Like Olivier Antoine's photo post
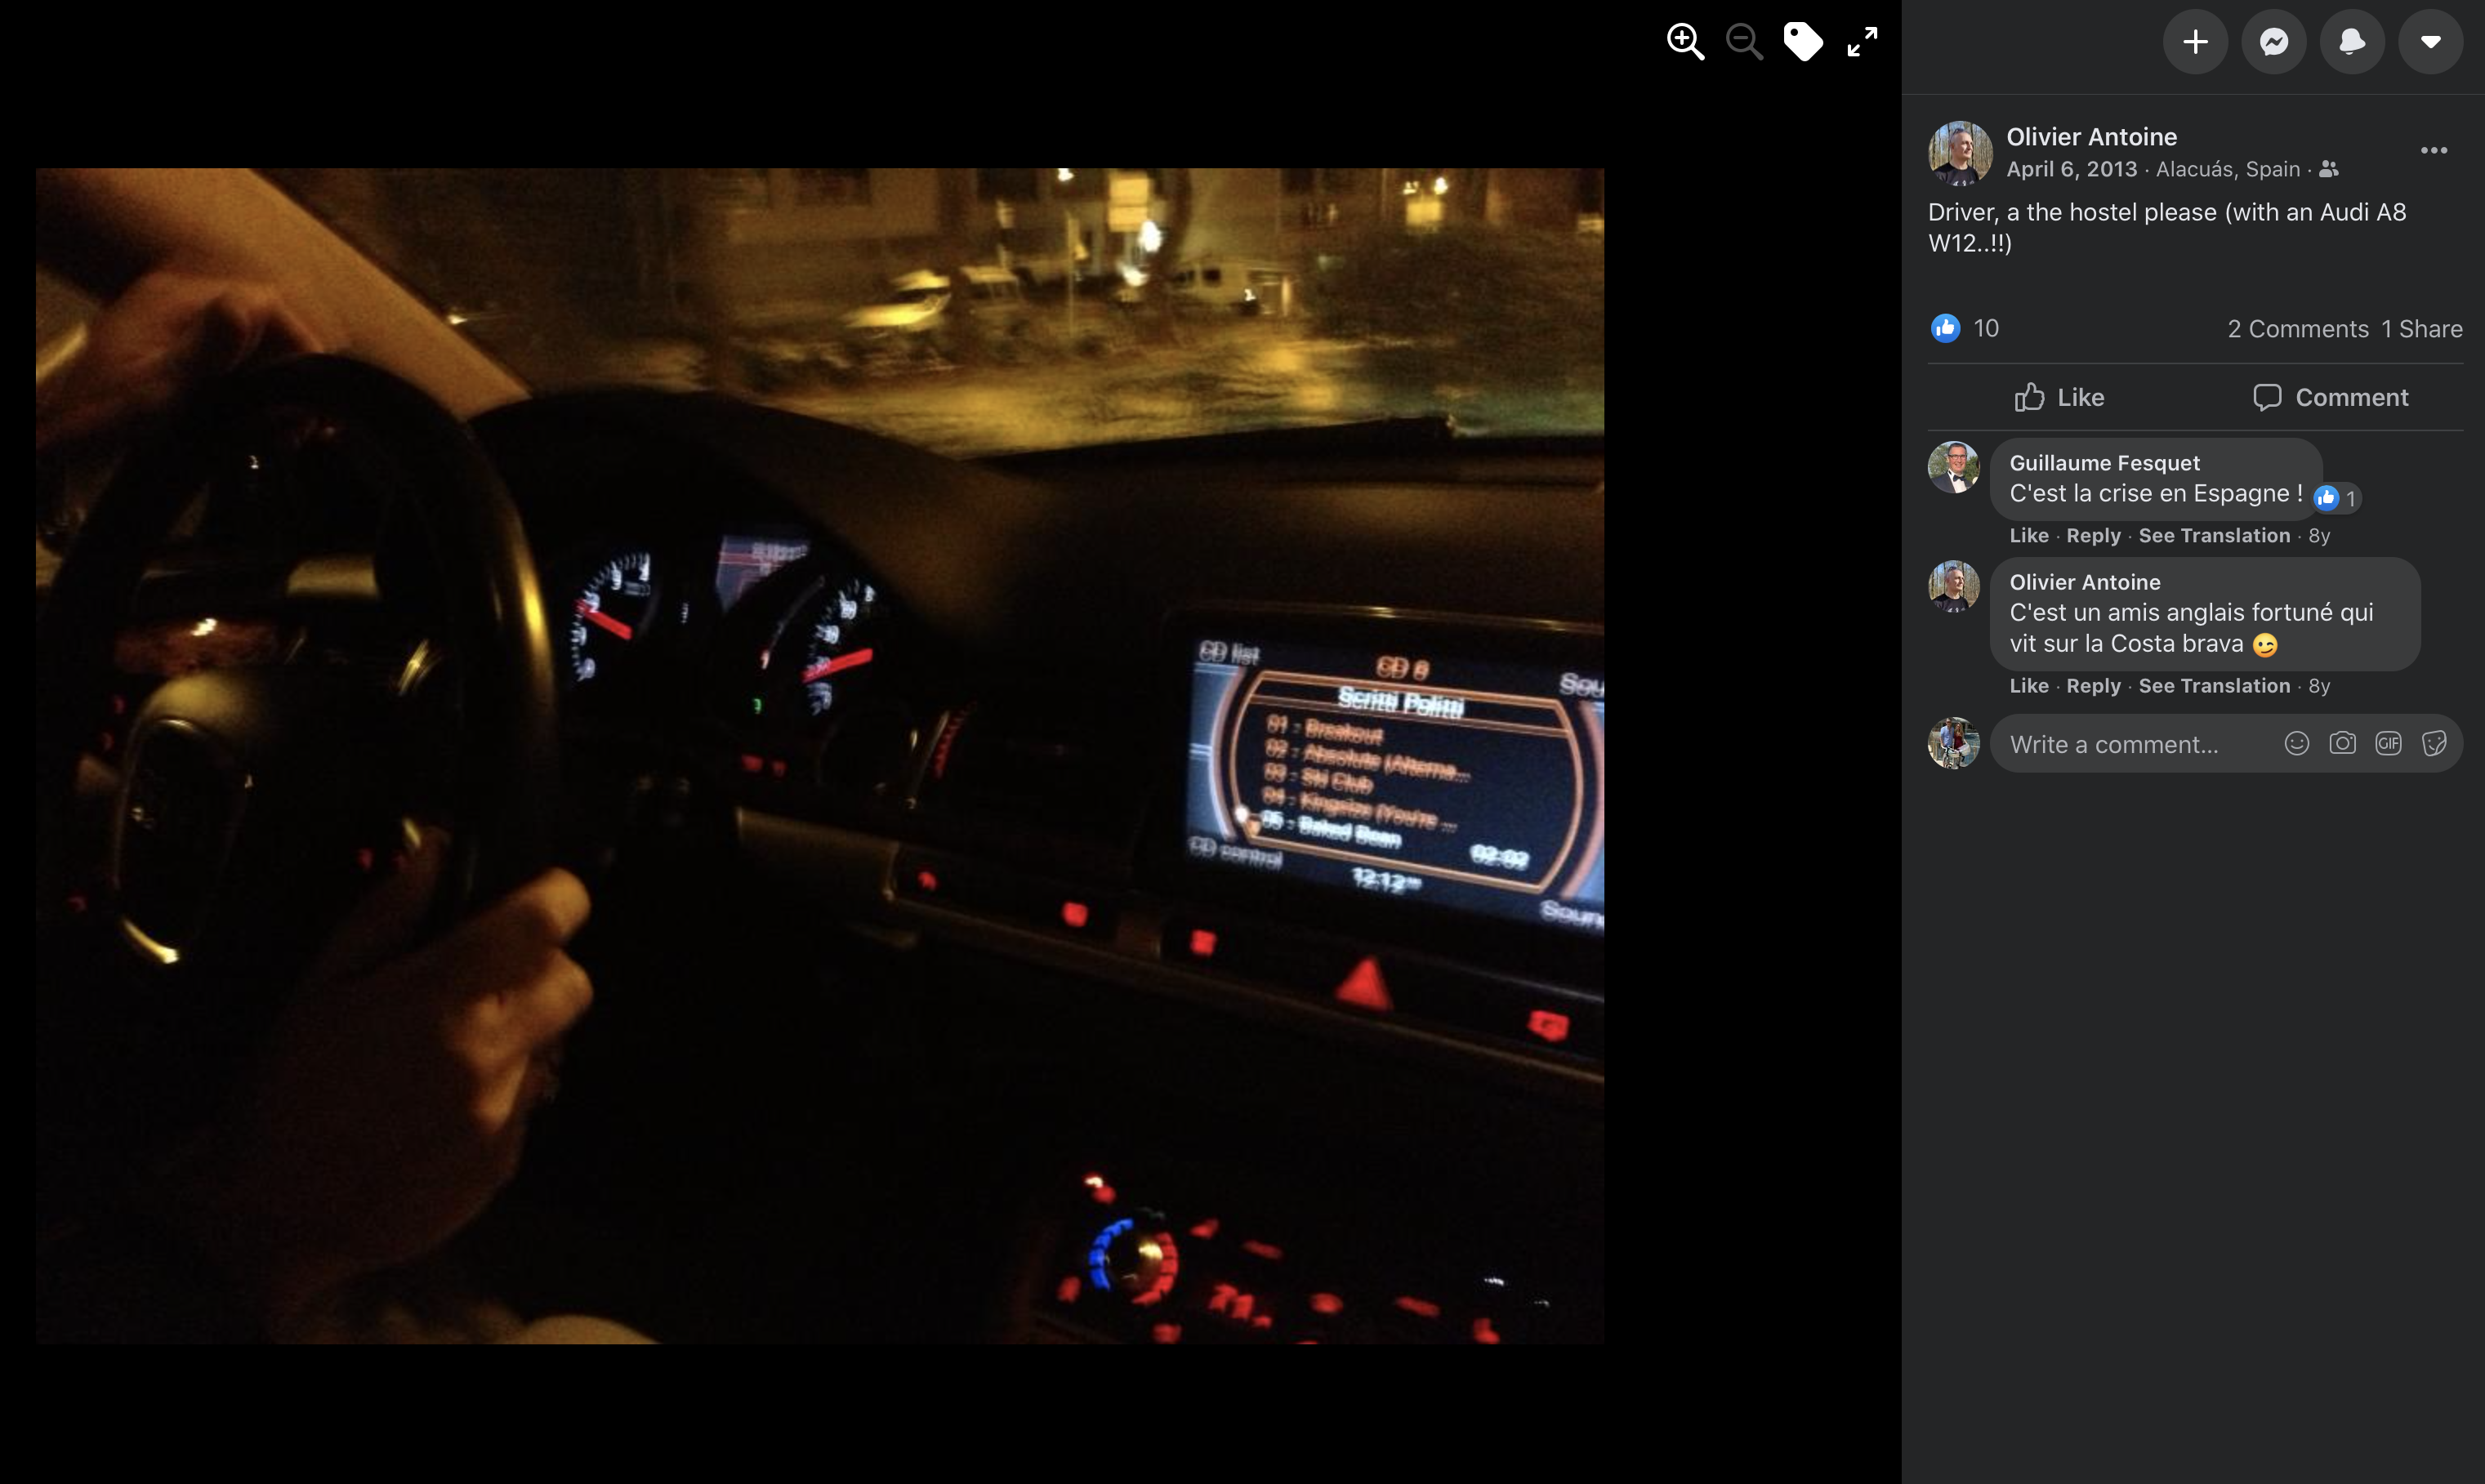This screenshot has width=2485, height=1484. pyautogui.click(x=2060, y=397)
